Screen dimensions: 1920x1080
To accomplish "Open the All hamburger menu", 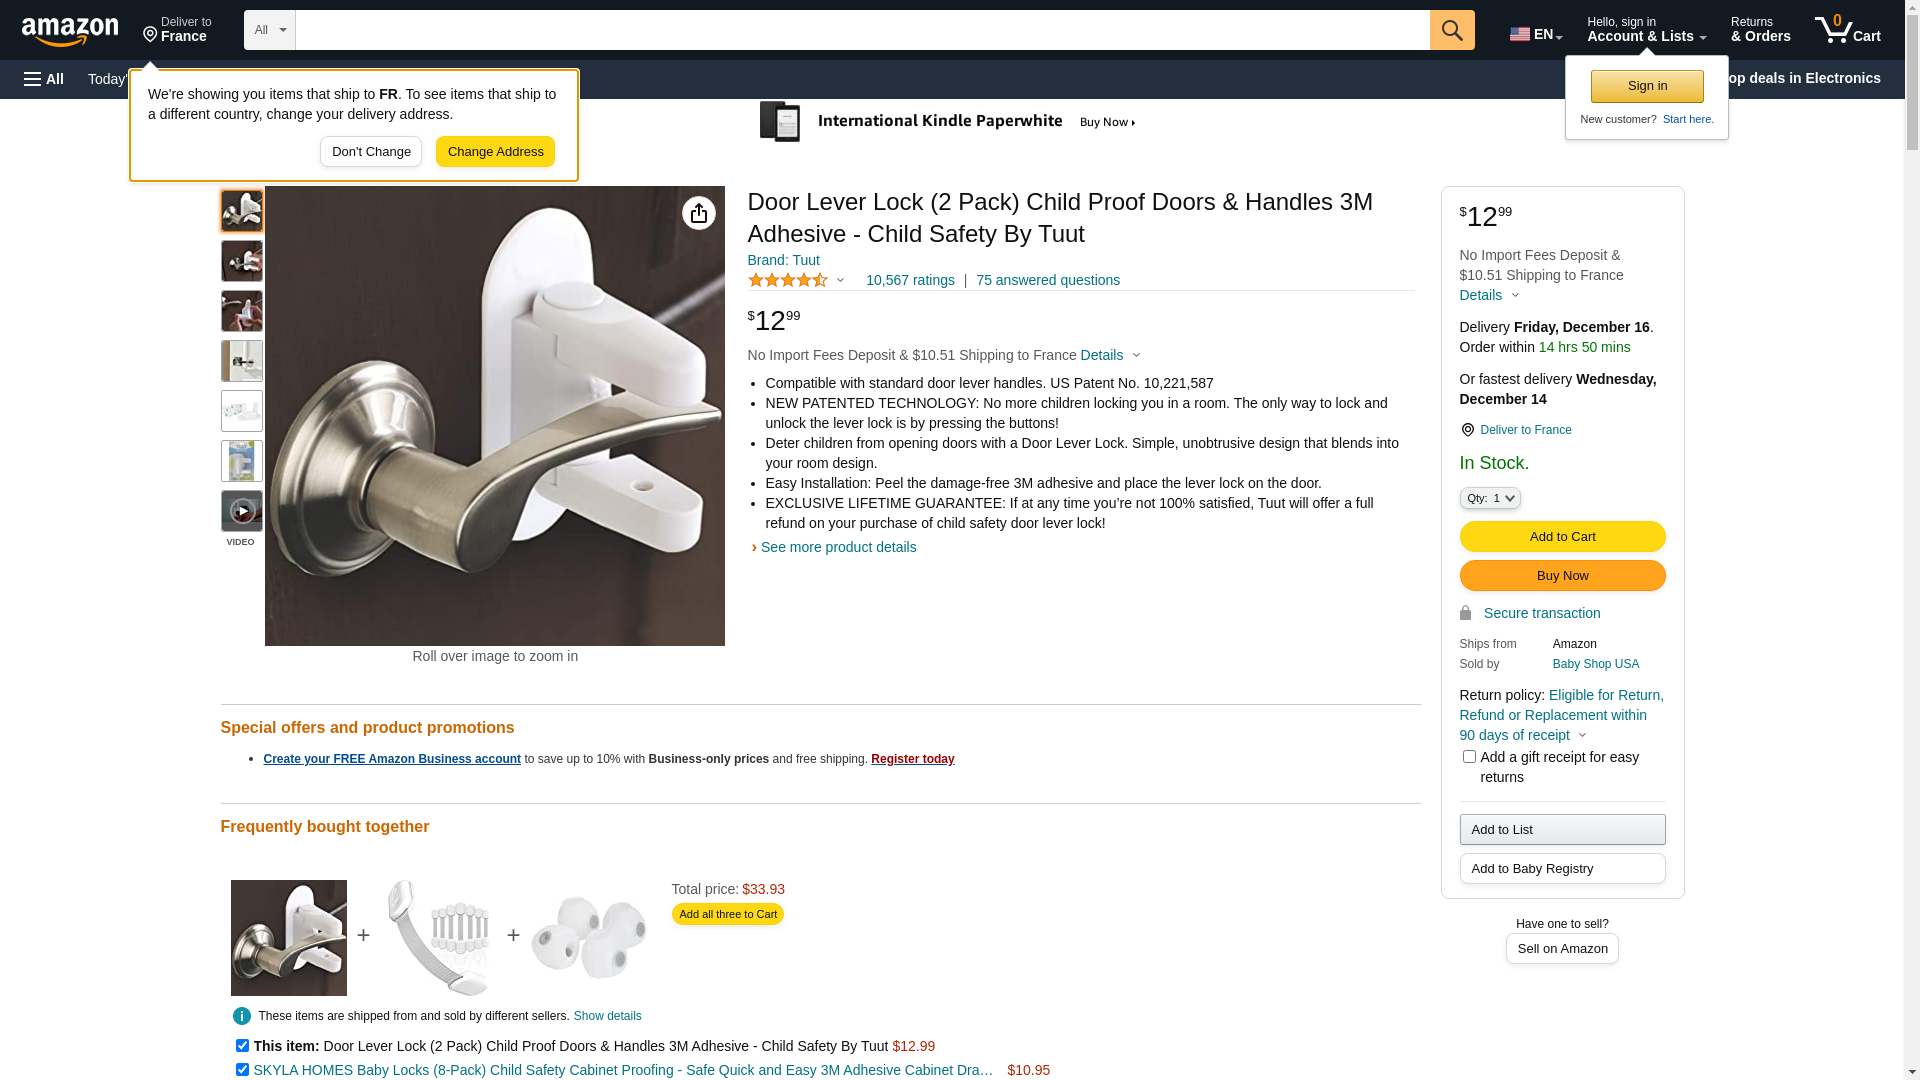I will coord(44,79).
